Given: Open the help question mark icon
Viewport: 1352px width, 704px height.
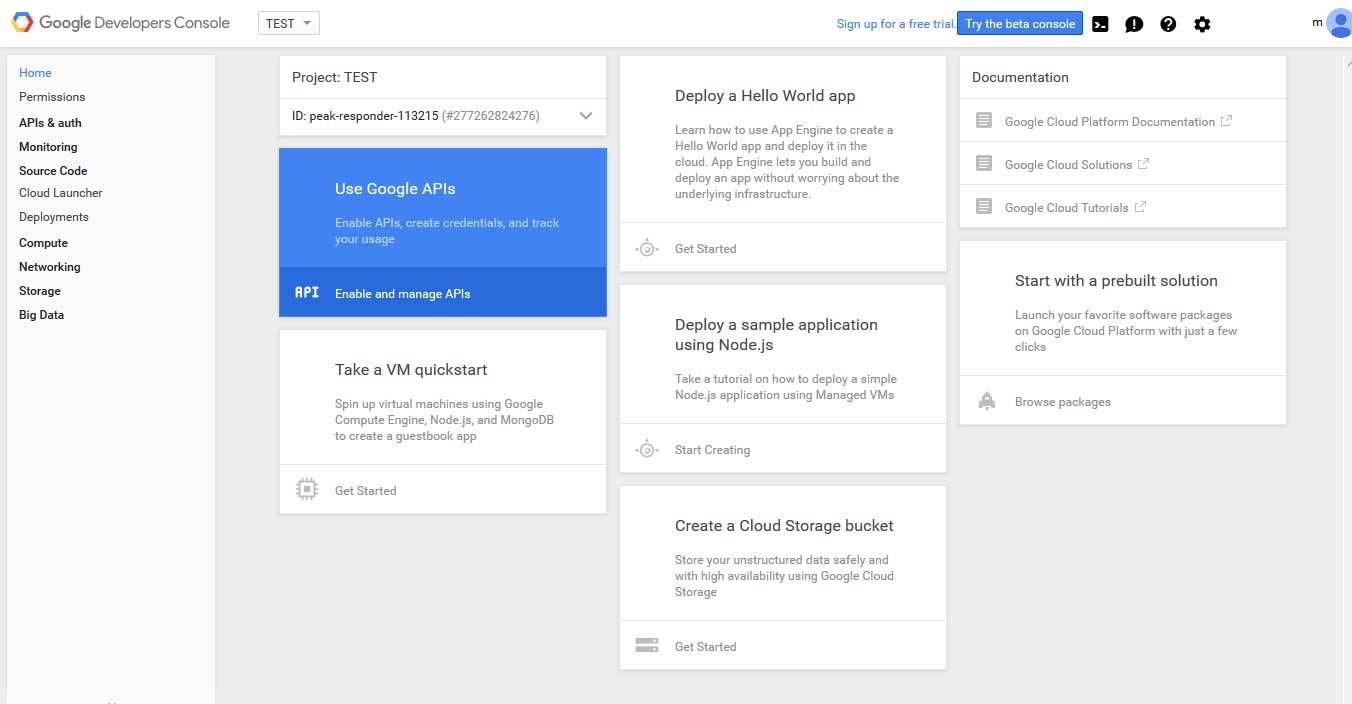Looking at the screenshot, I should pyautogui.click(x=1168, y=24).
